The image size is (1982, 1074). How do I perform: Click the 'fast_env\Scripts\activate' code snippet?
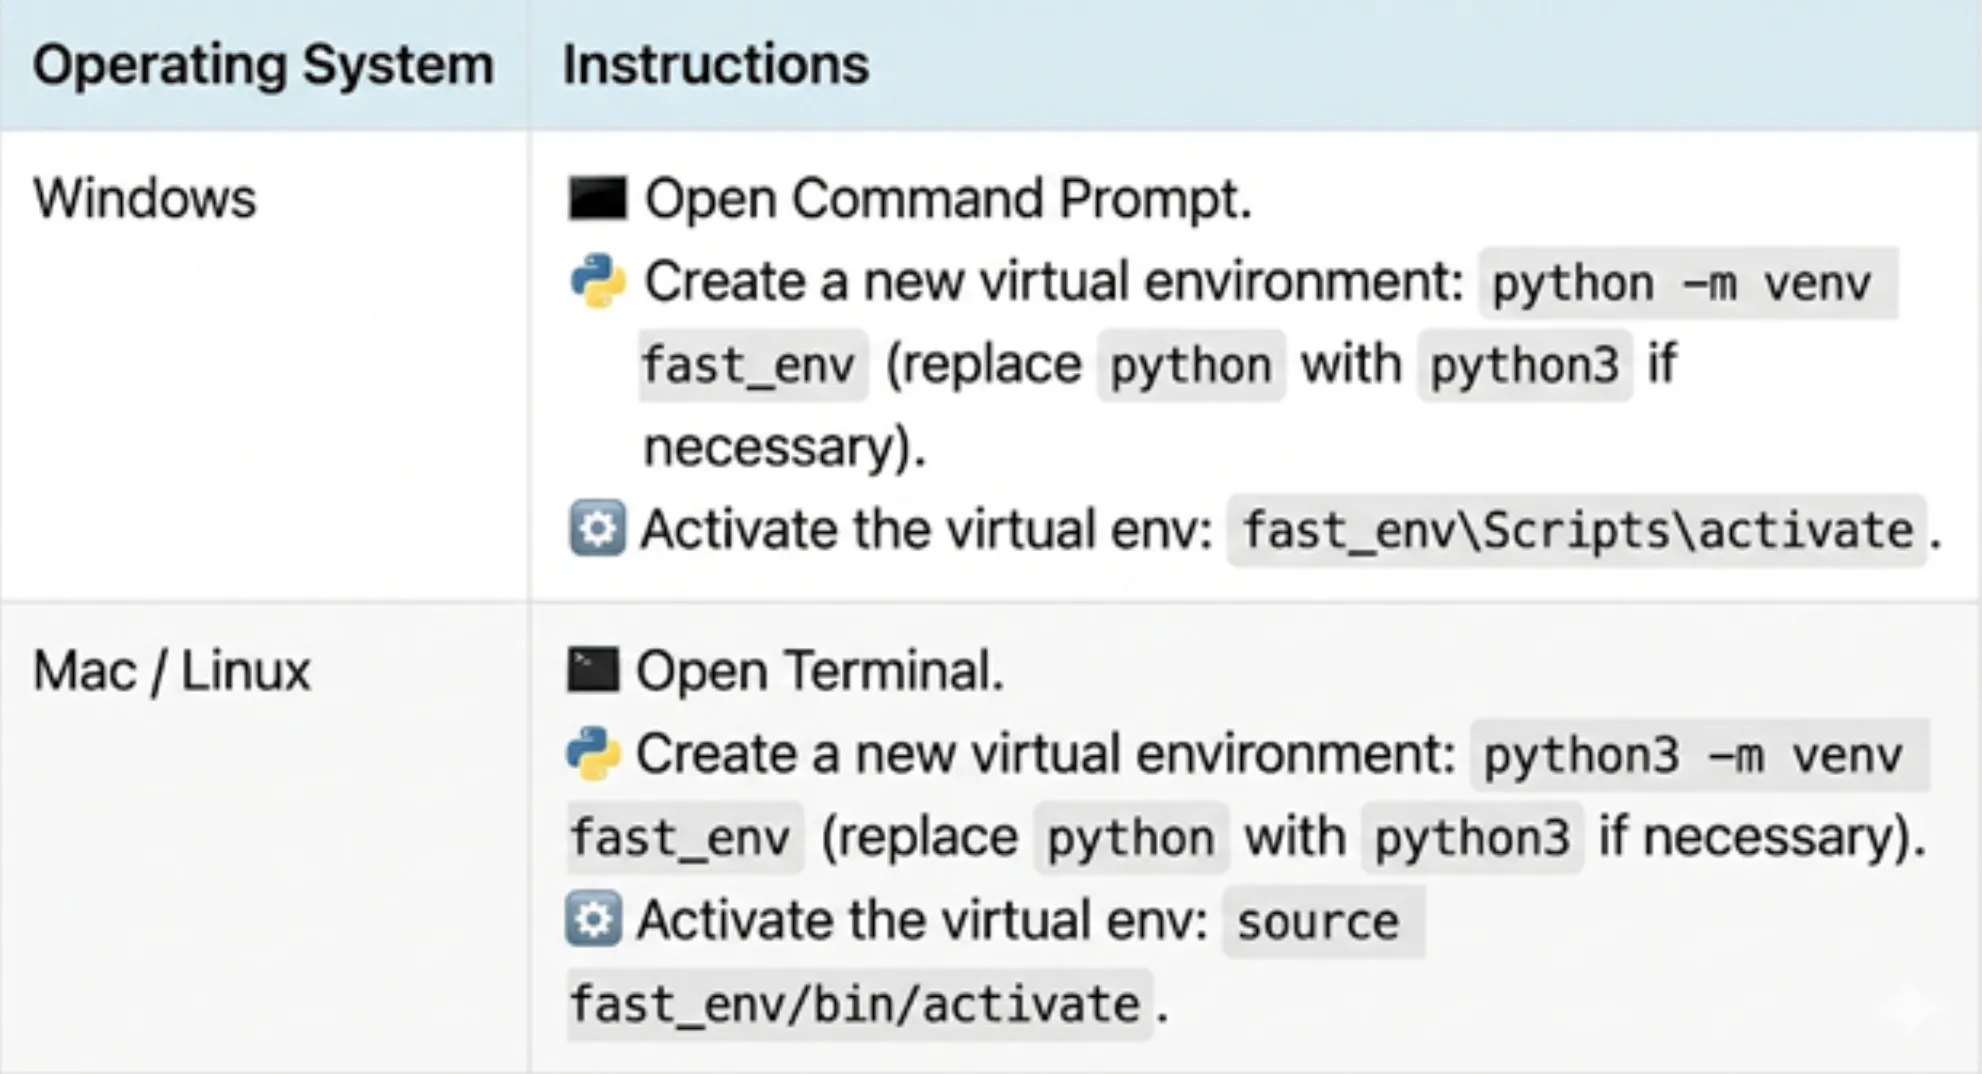pos(1577,531)
